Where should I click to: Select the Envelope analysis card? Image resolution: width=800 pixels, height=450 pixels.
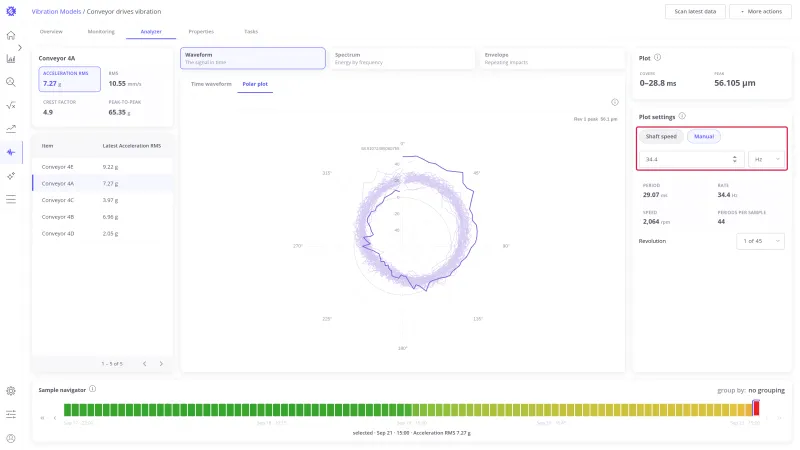tap(552, 58)
